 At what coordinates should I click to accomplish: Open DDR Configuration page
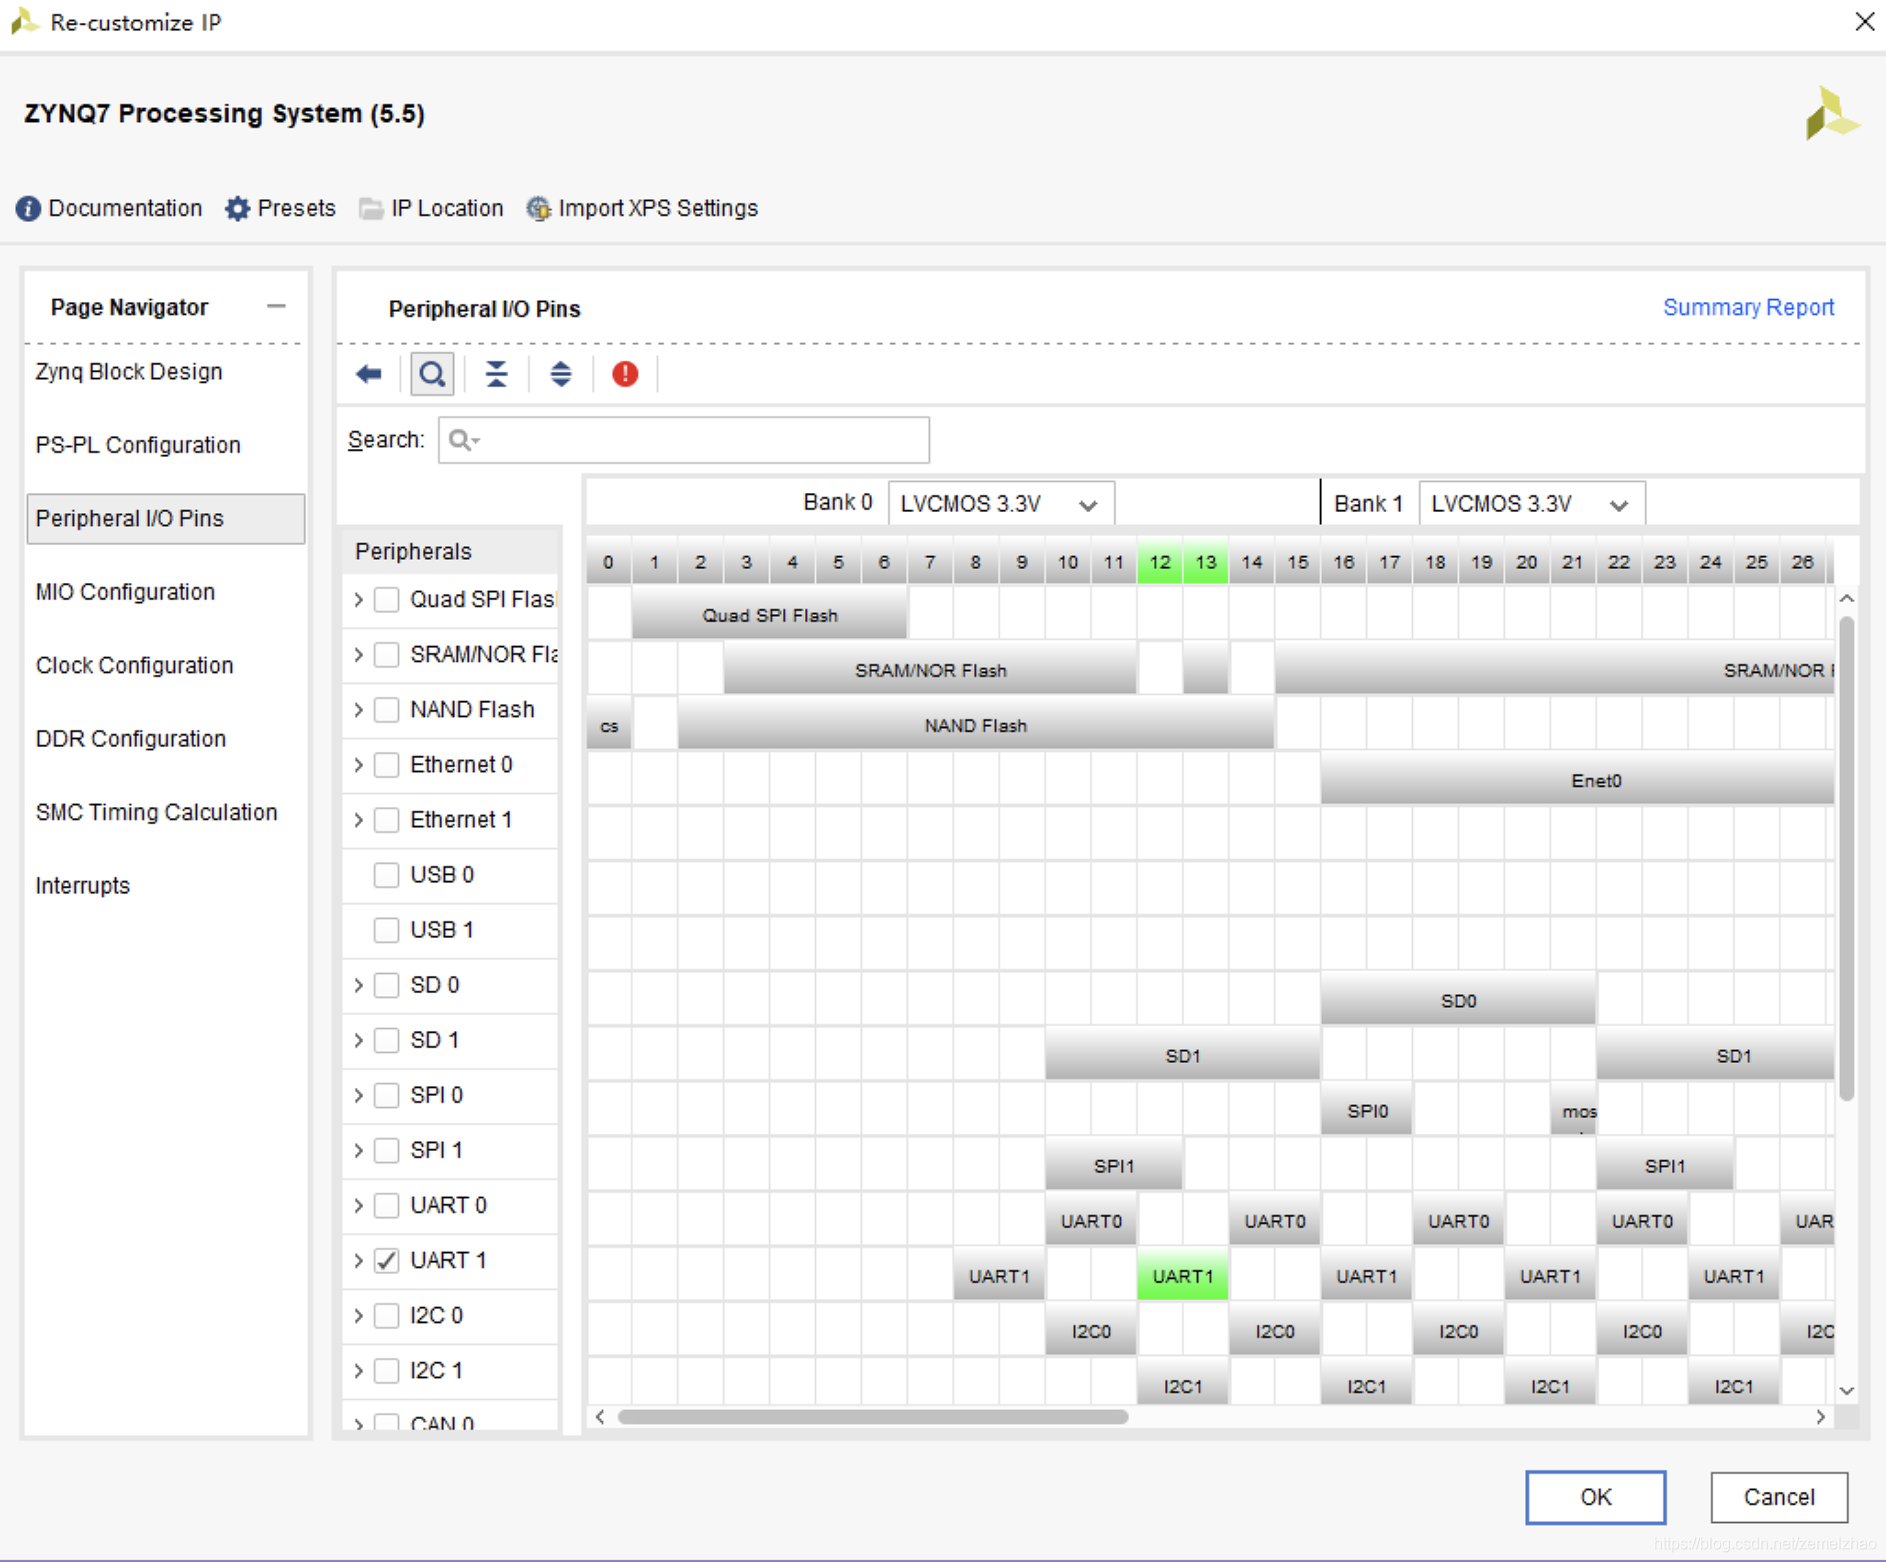131,739
